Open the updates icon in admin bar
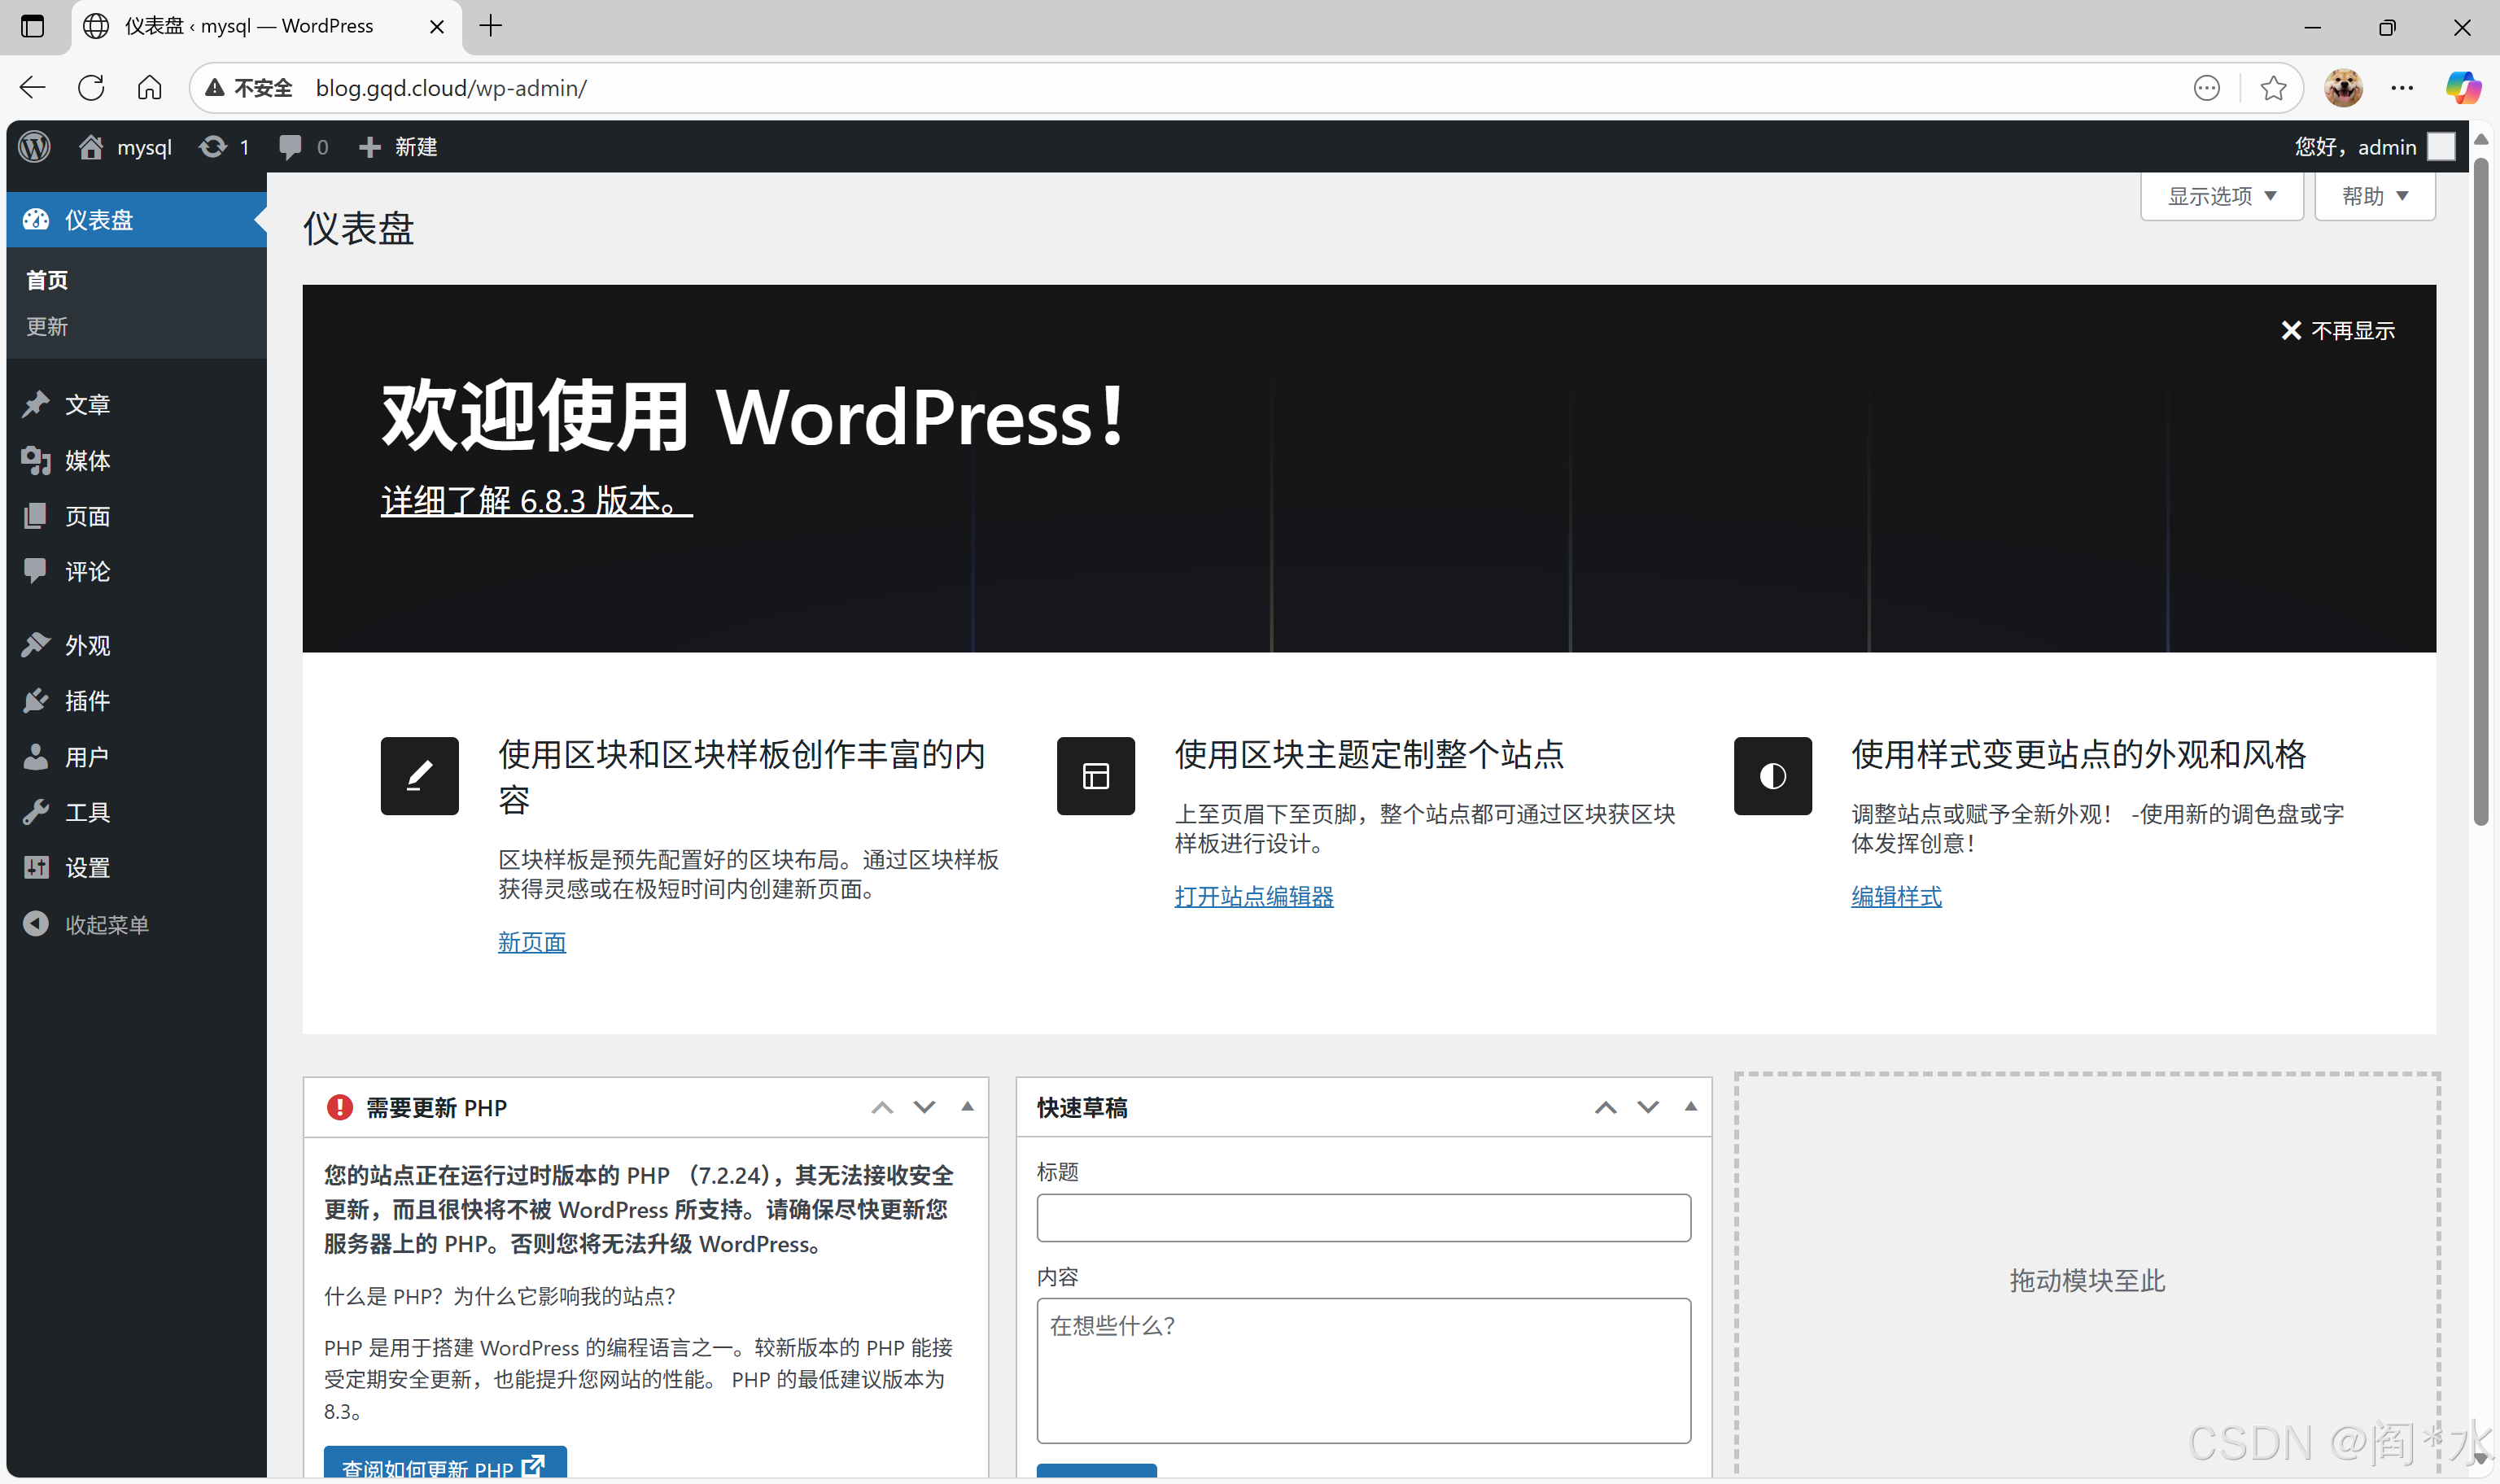The height and width of the screenshot is (1484, 2500). pyautogui.click(x=213, y=147)
